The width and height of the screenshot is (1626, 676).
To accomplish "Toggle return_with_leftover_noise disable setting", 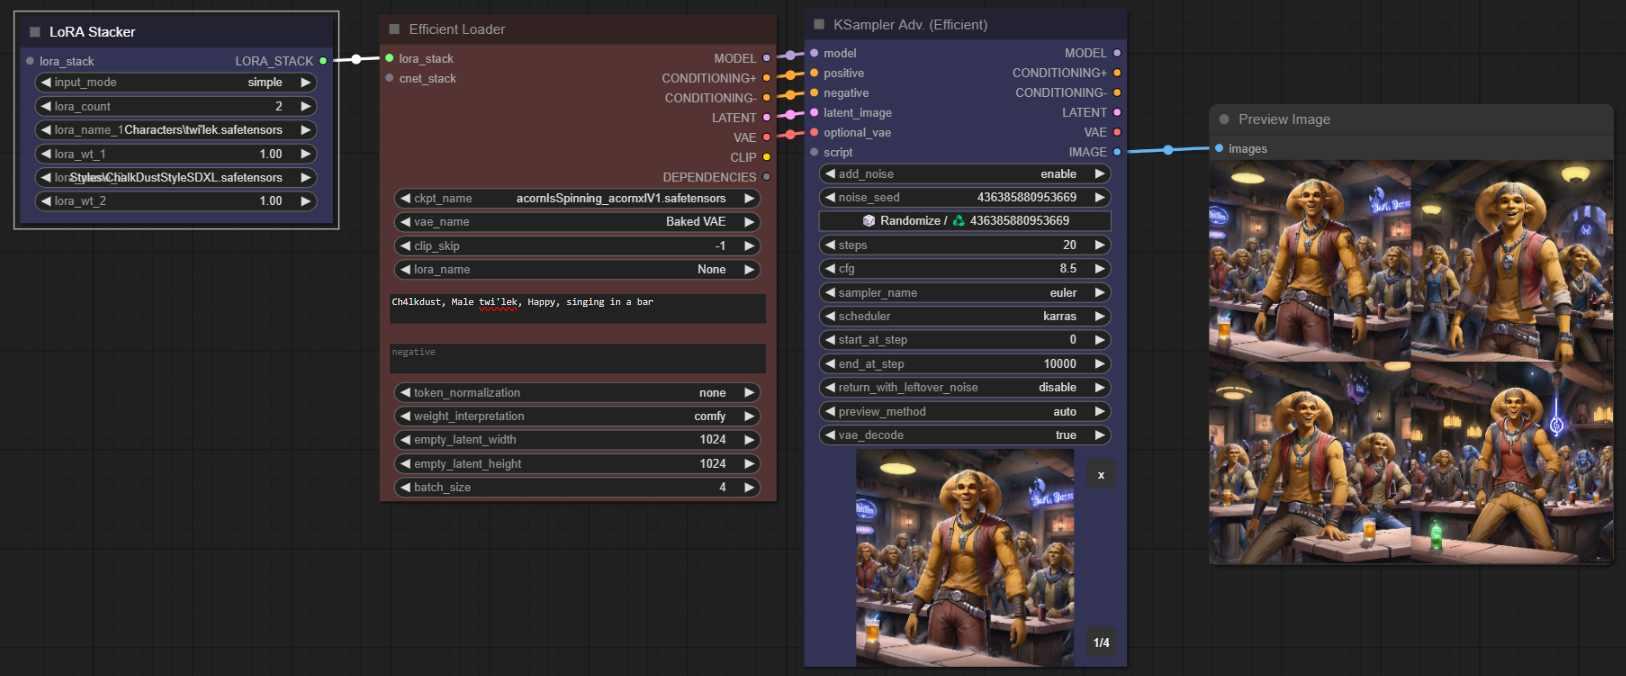I will tap(965, 388).
